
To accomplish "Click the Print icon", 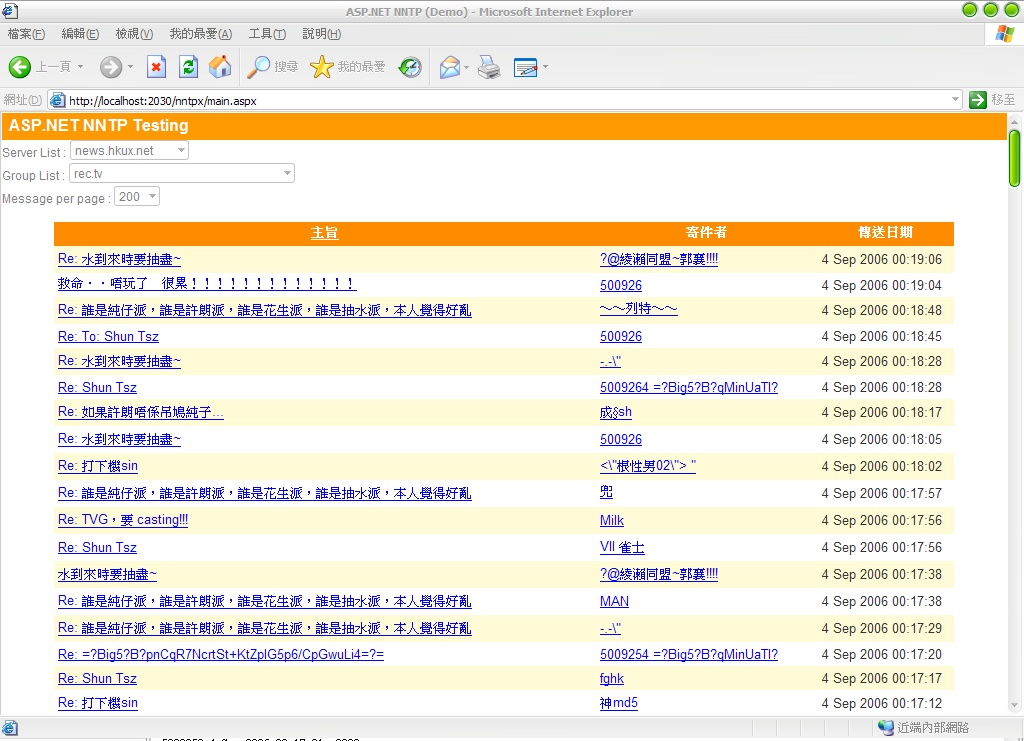I will coord(488,67).
